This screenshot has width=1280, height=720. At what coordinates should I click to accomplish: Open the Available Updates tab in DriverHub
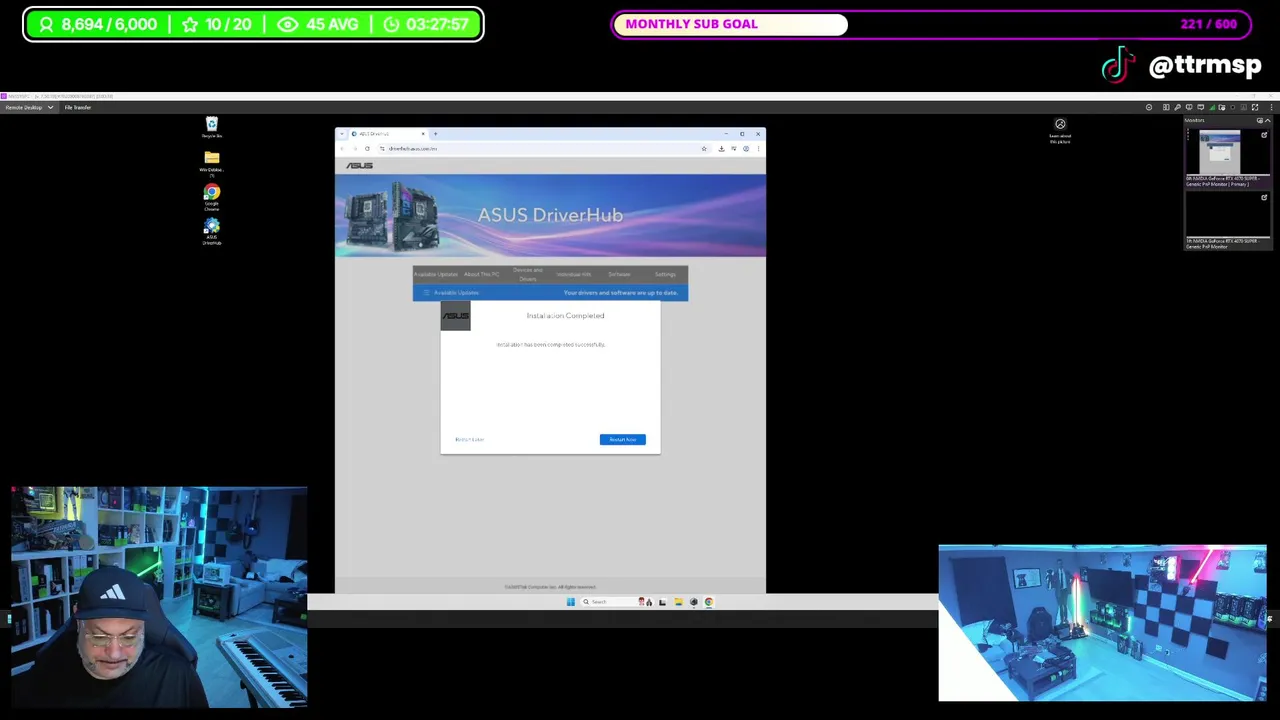click(x=435, y=274)
